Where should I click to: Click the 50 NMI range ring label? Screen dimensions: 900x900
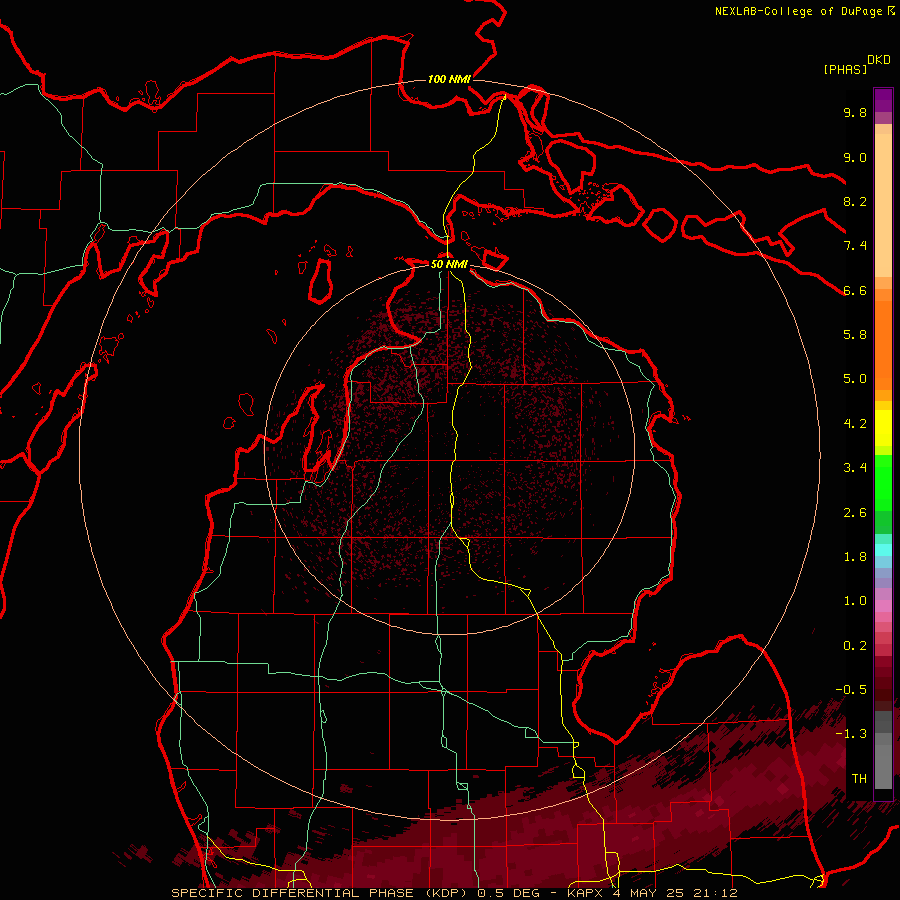pyautogui.click(x=449, y=264)
